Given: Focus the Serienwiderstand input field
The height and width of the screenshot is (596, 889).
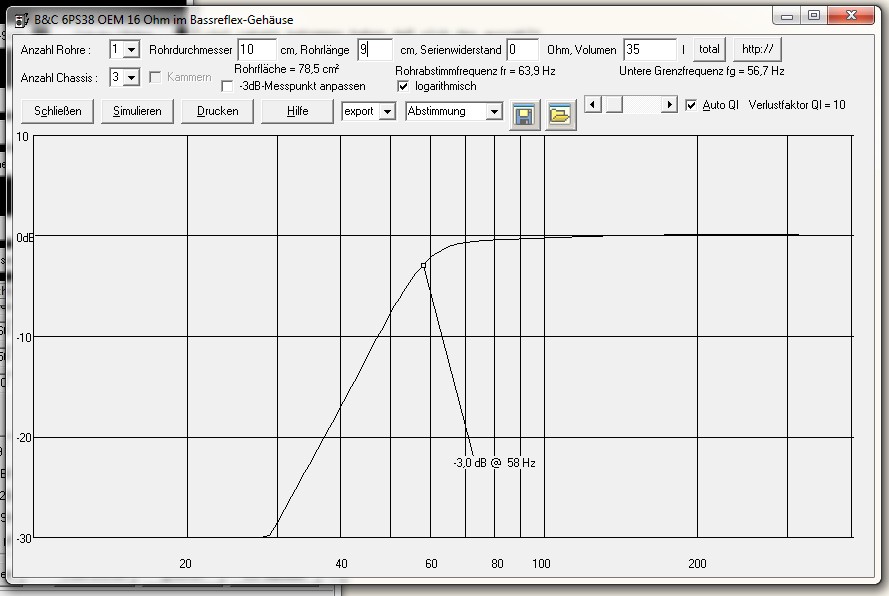Looking at the screenshot, I should click(522, 50).
